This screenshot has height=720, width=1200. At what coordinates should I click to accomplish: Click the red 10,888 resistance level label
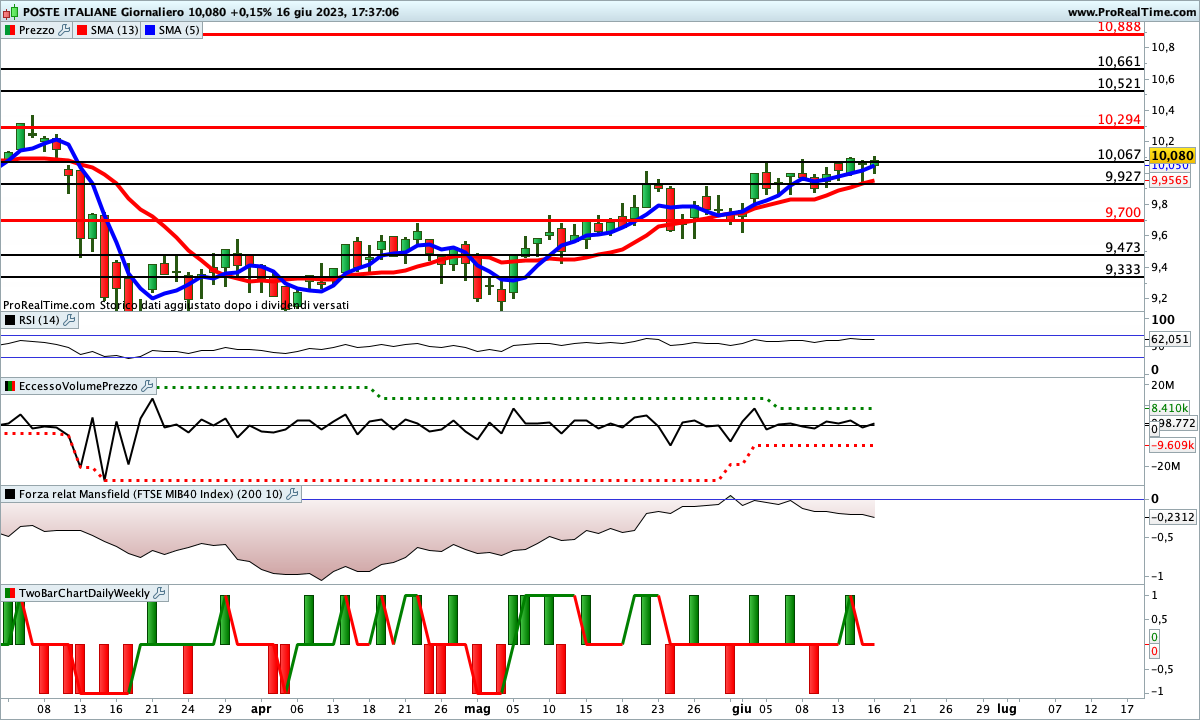click(1119, 26)
